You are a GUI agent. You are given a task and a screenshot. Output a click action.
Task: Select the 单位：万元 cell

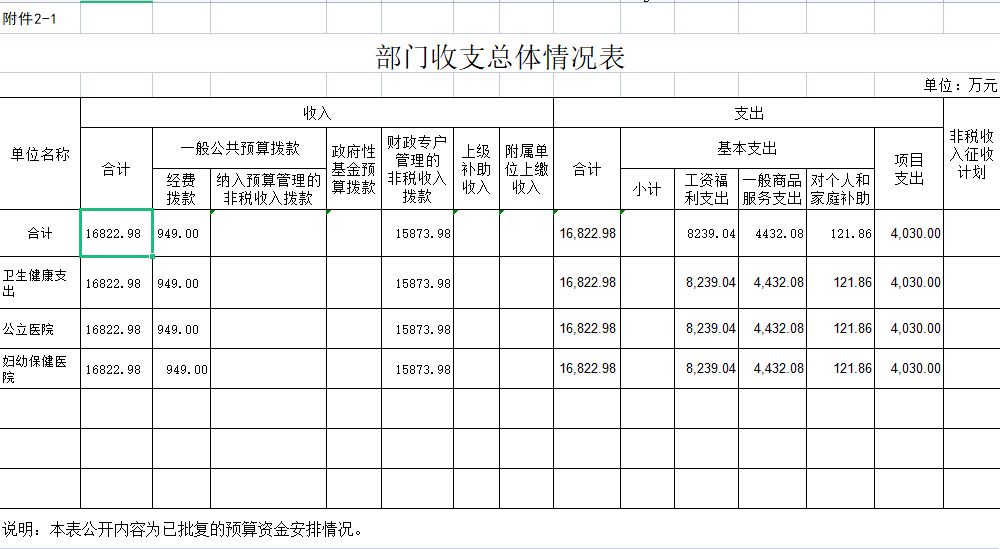pos(960,86)
